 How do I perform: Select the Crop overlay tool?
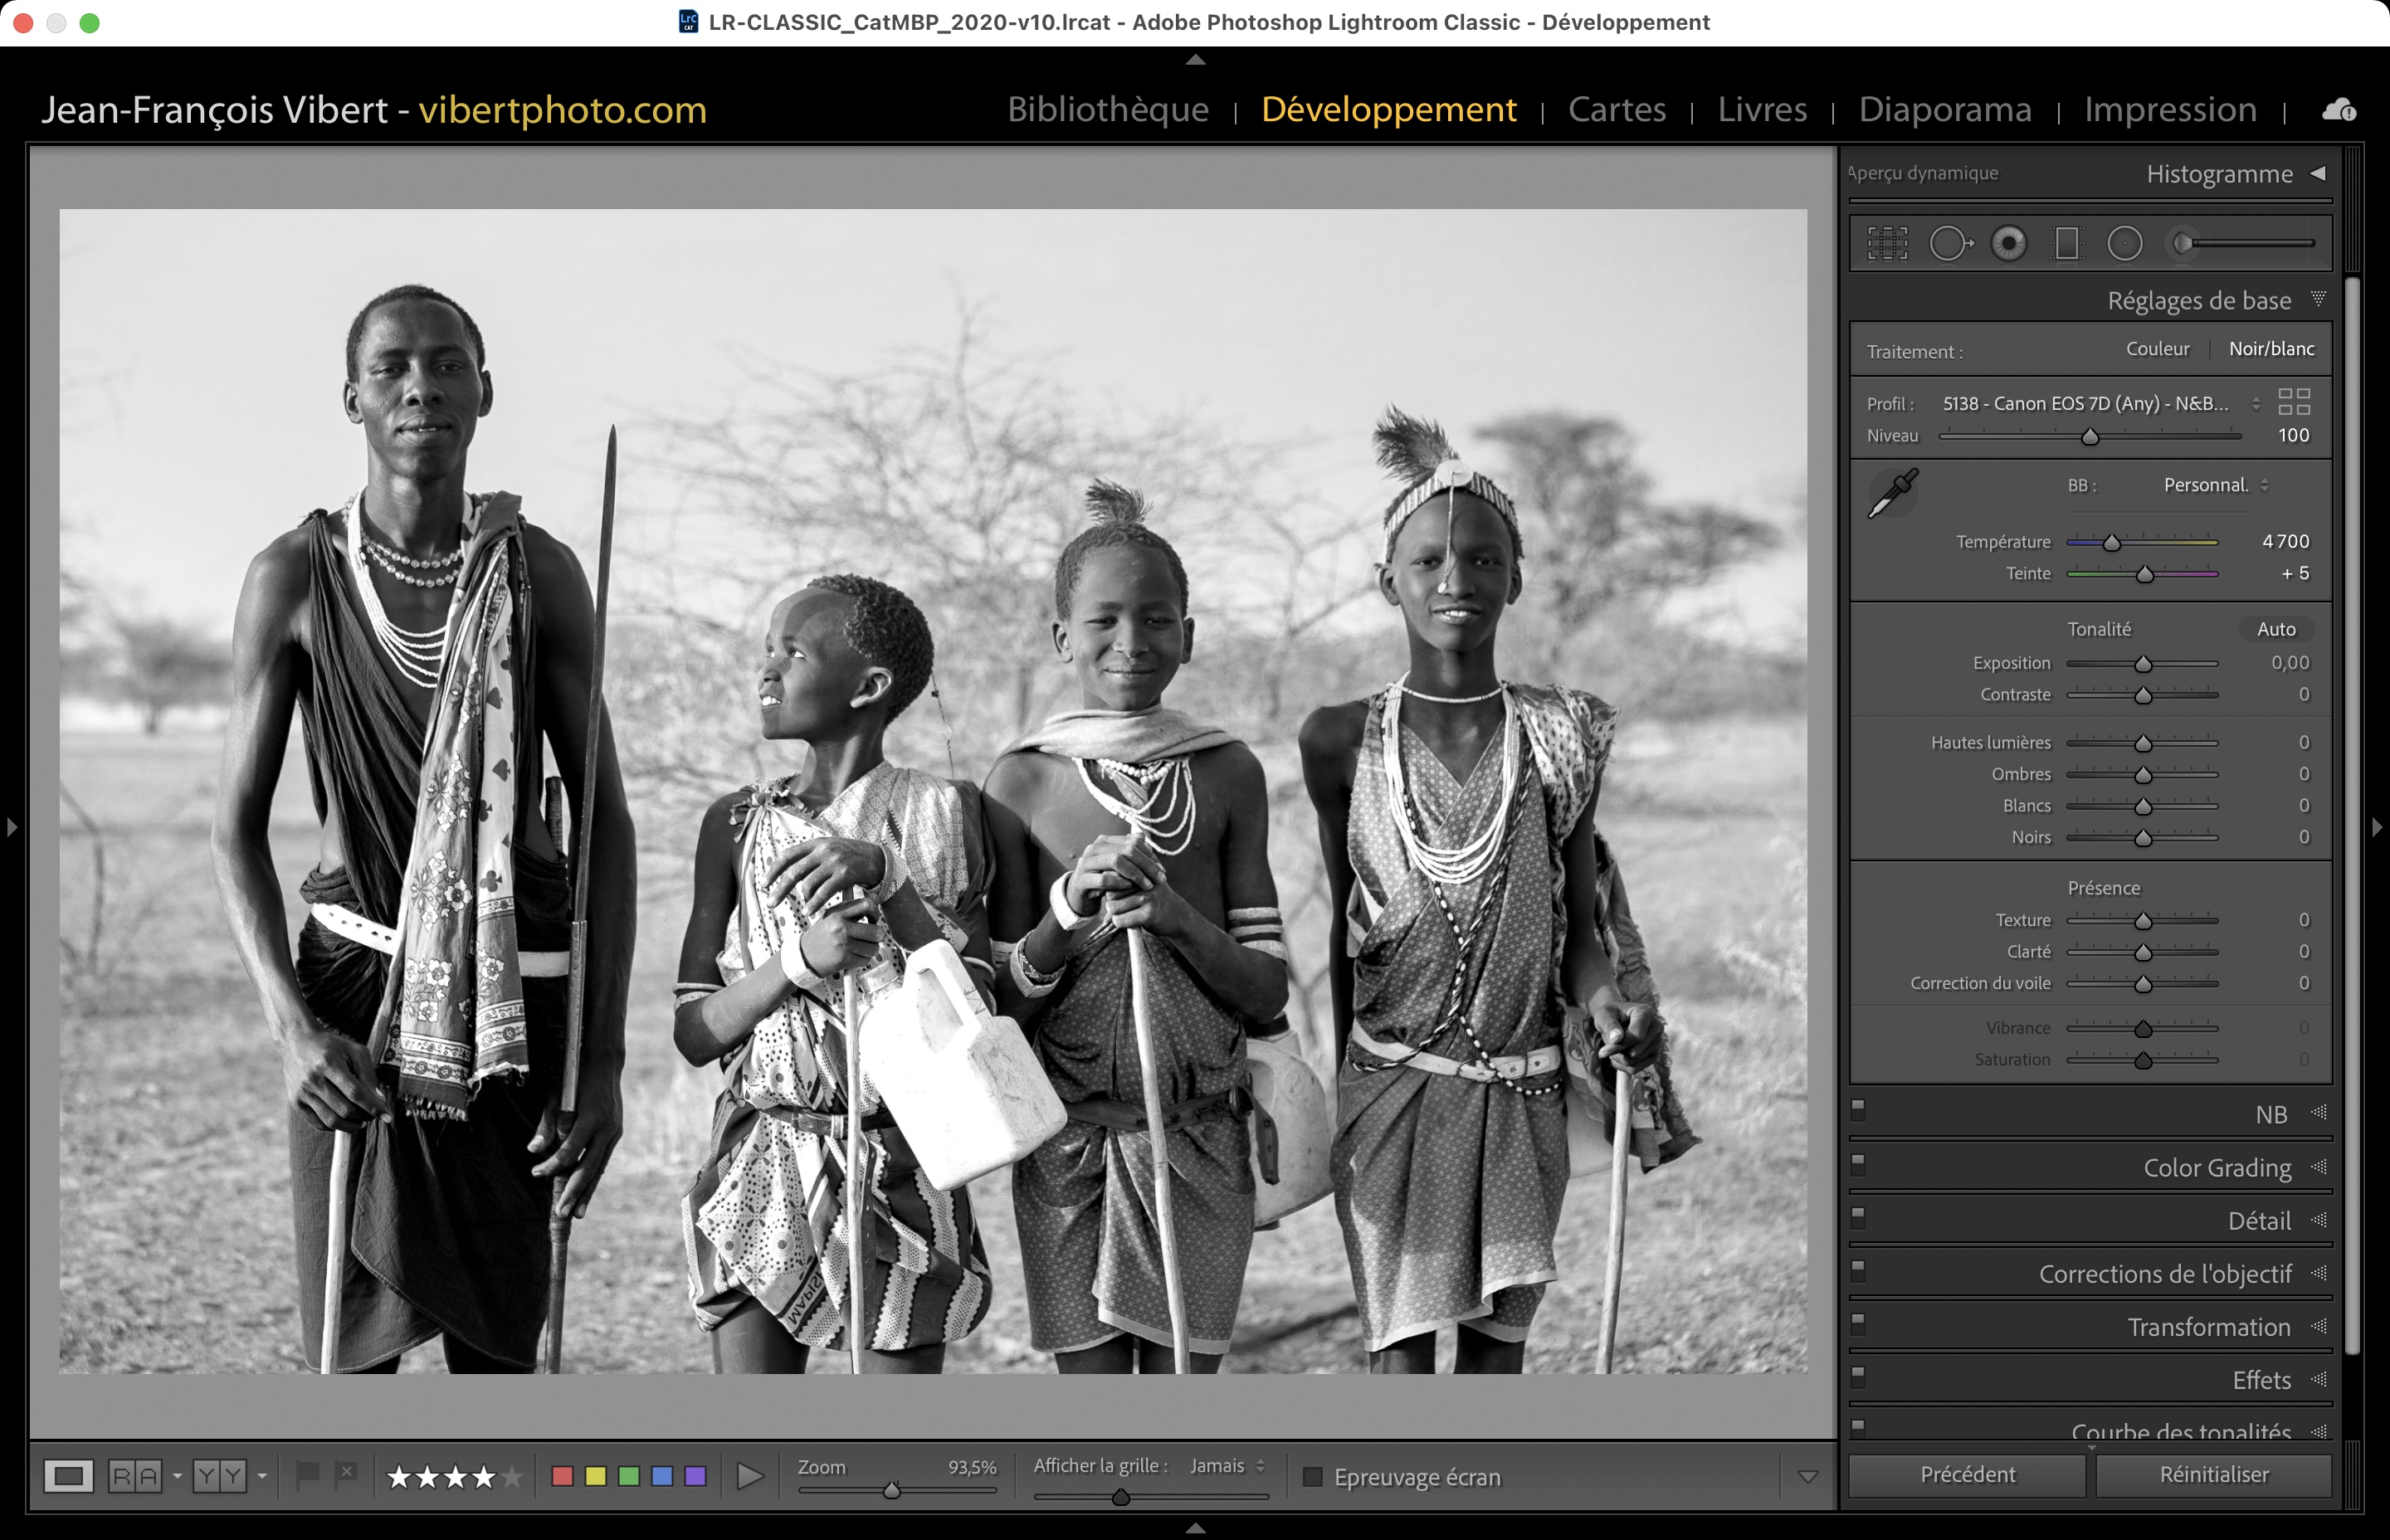1887,243
